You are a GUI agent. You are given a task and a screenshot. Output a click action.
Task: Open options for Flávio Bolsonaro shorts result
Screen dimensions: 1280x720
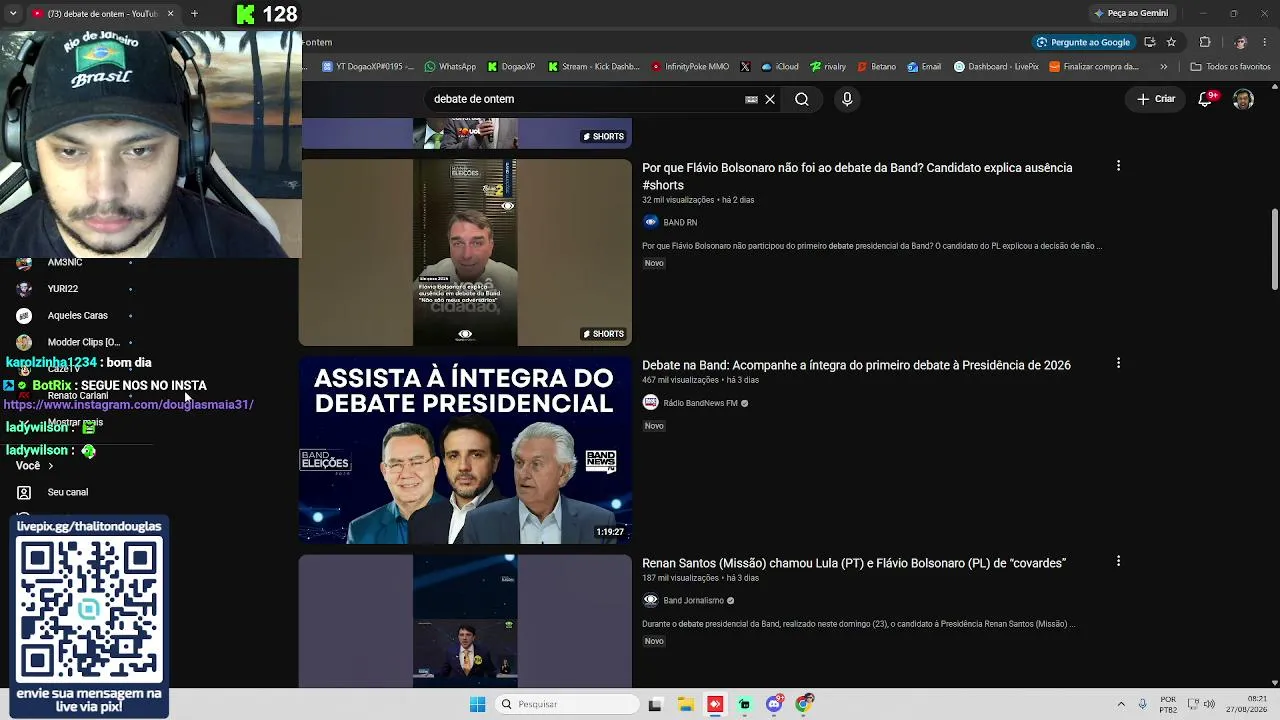coord(1118,166)
